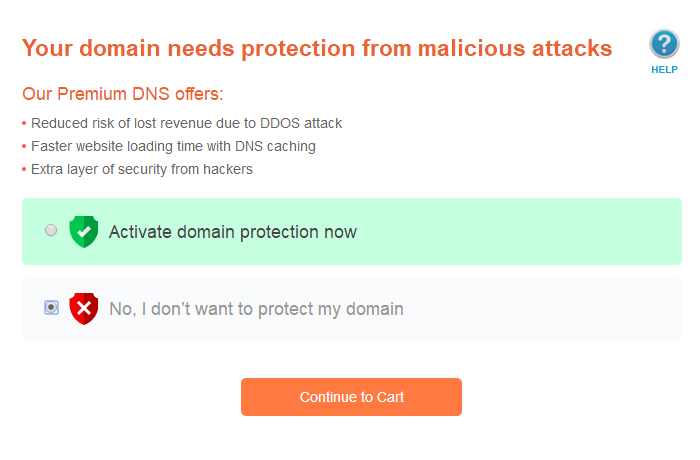Click the red shield X icon

[83, 308]
